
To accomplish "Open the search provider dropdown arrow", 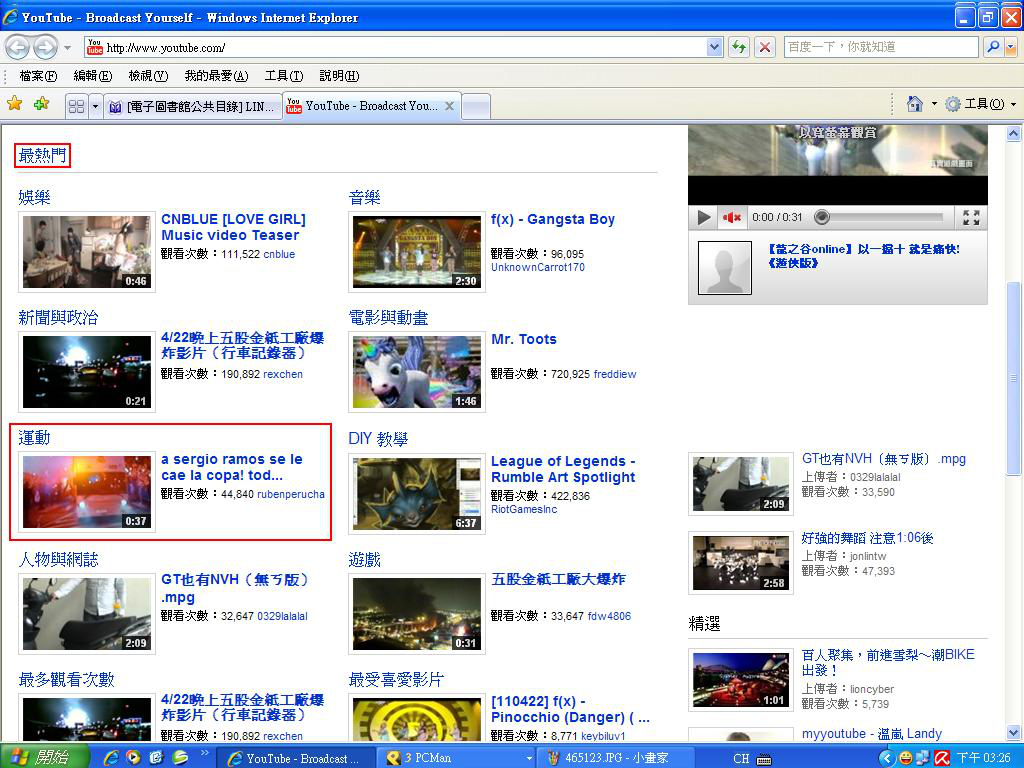I will pyautogui.click(x=1011, y=47).
